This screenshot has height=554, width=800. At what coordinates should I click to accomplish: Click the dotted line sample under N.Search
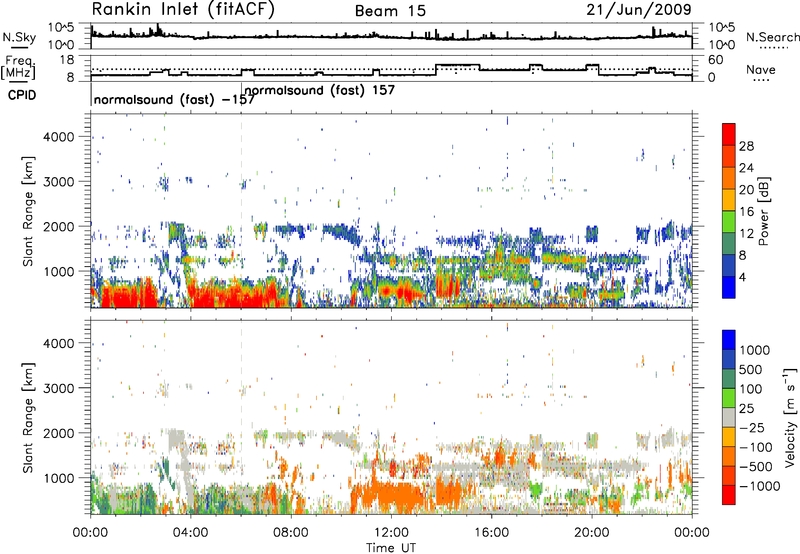tap(773, 48)
